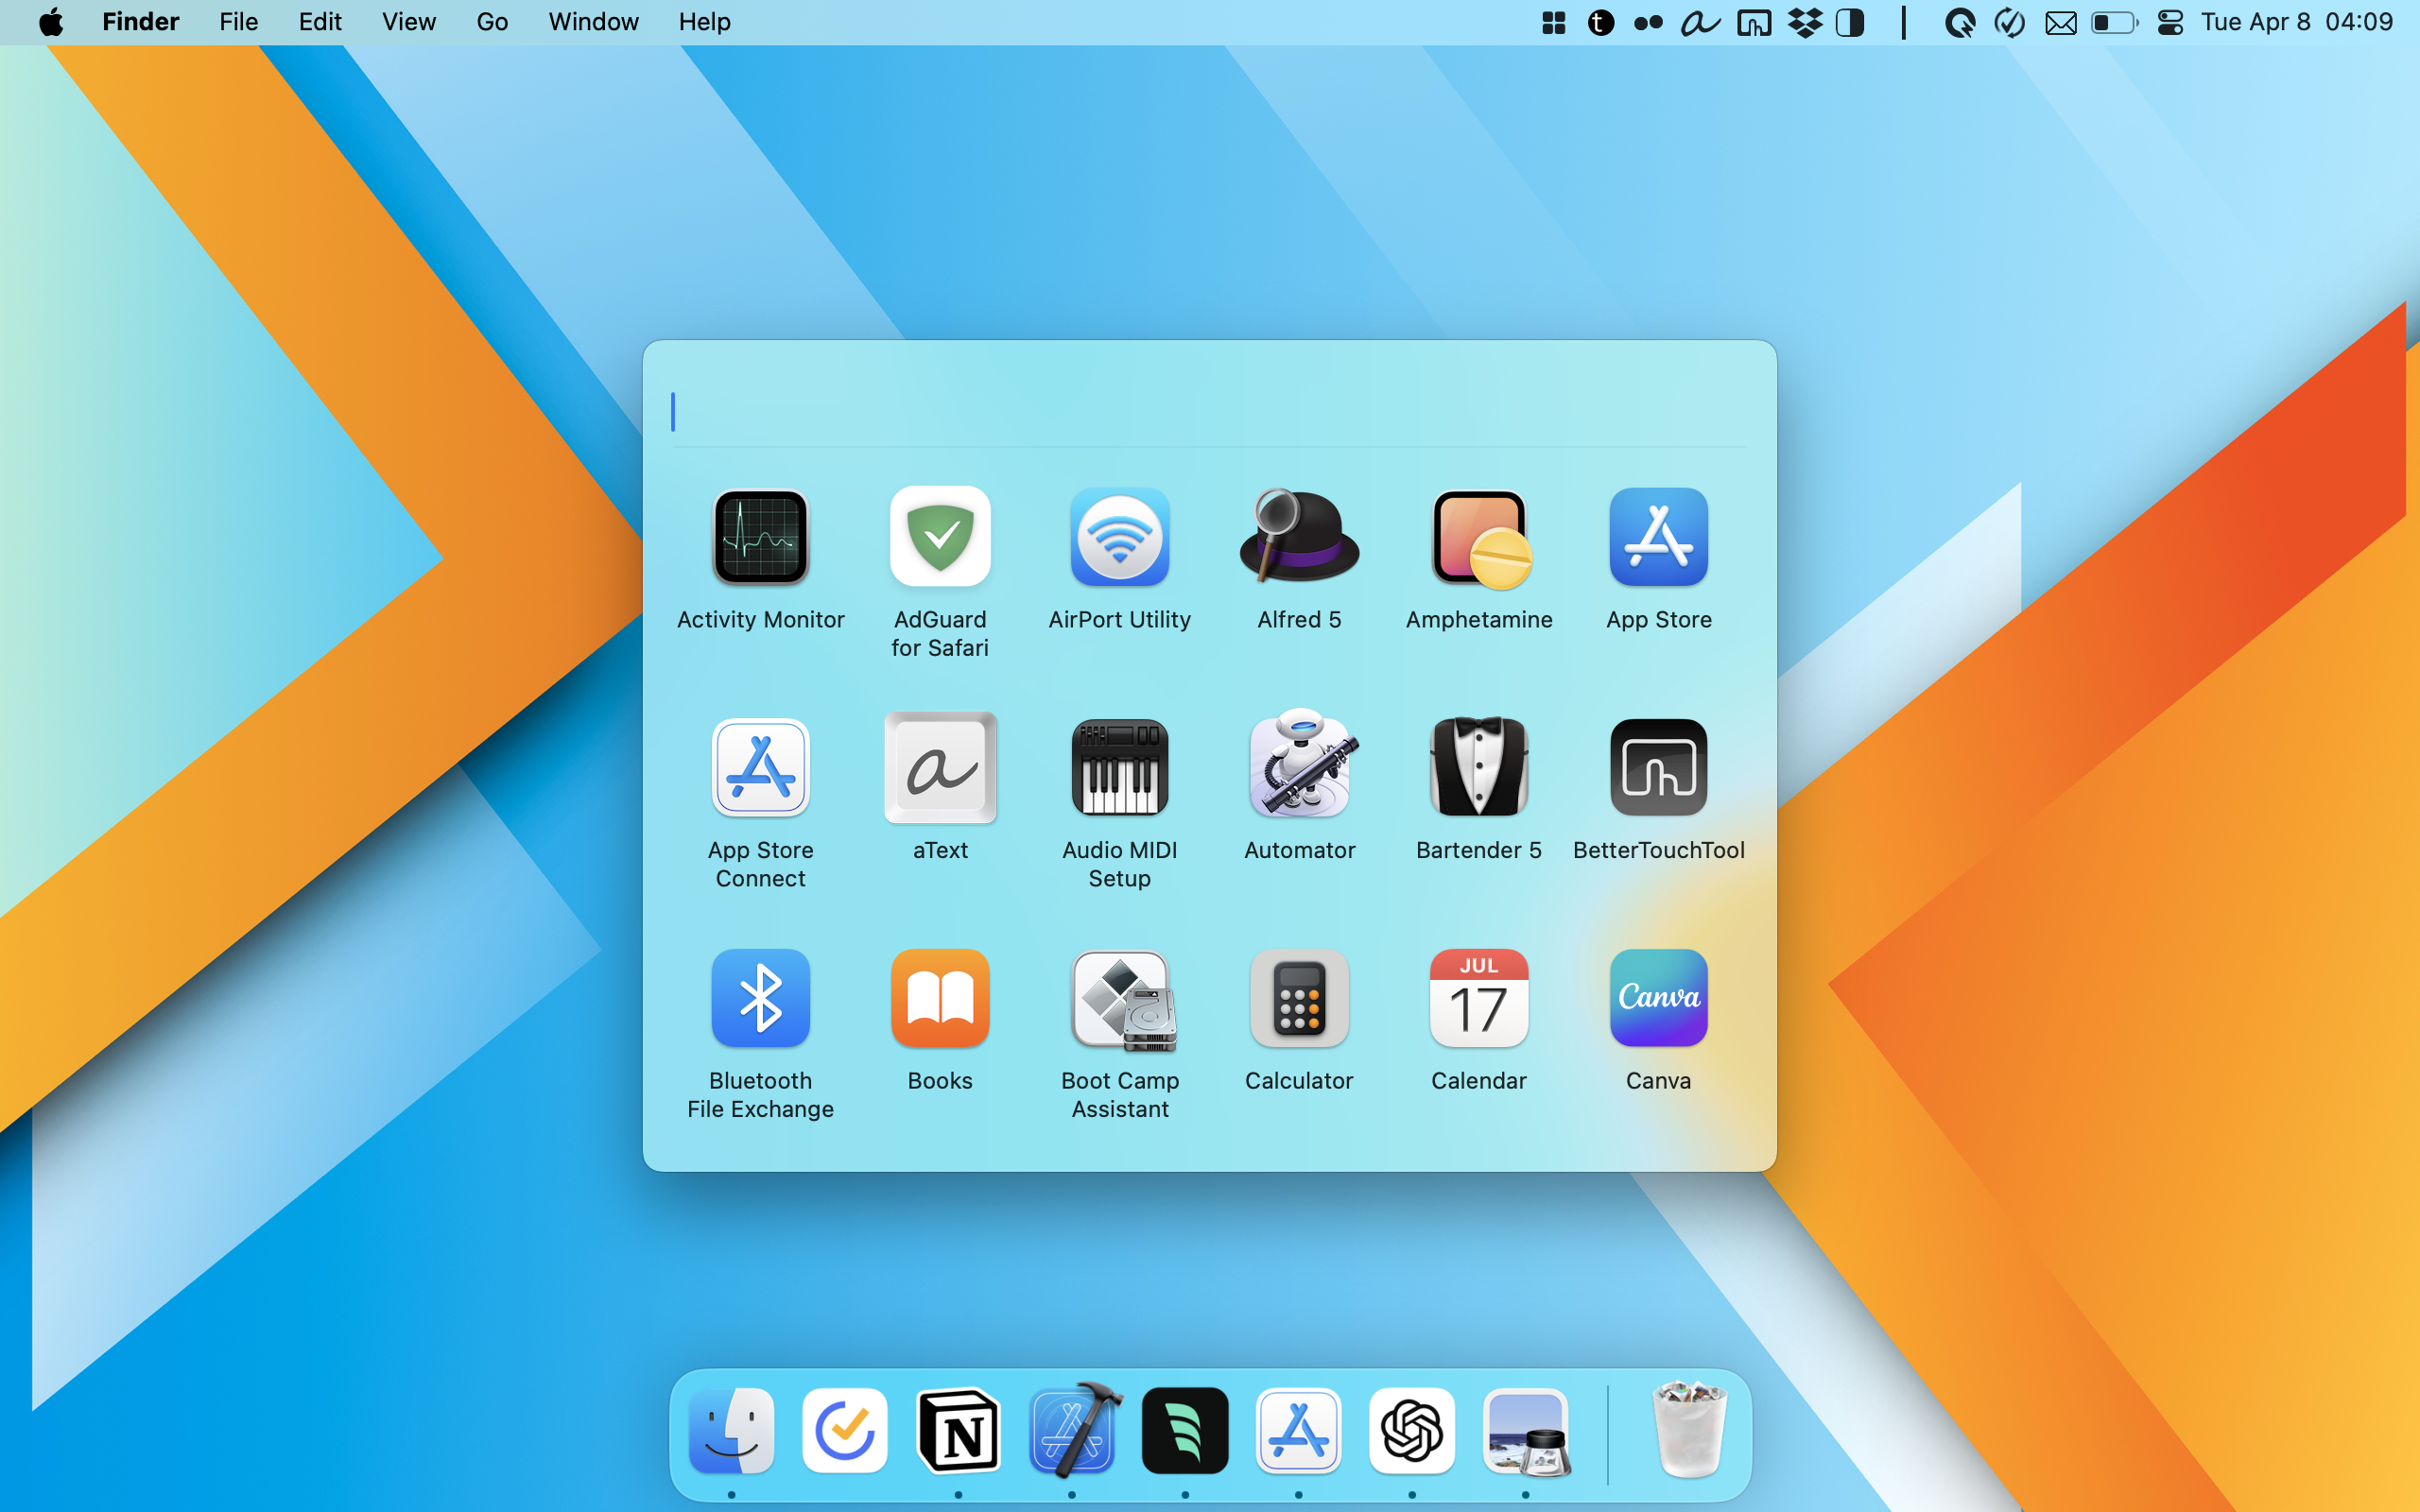Launch Boot Camp Assistant
2420x1512 pixels.
1119,998
